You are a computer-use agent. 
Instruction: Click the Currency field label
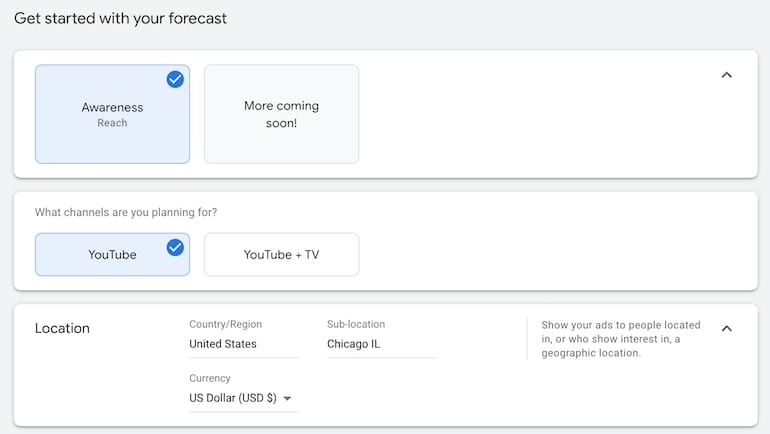pyautogui.click(x=210, y=378)
